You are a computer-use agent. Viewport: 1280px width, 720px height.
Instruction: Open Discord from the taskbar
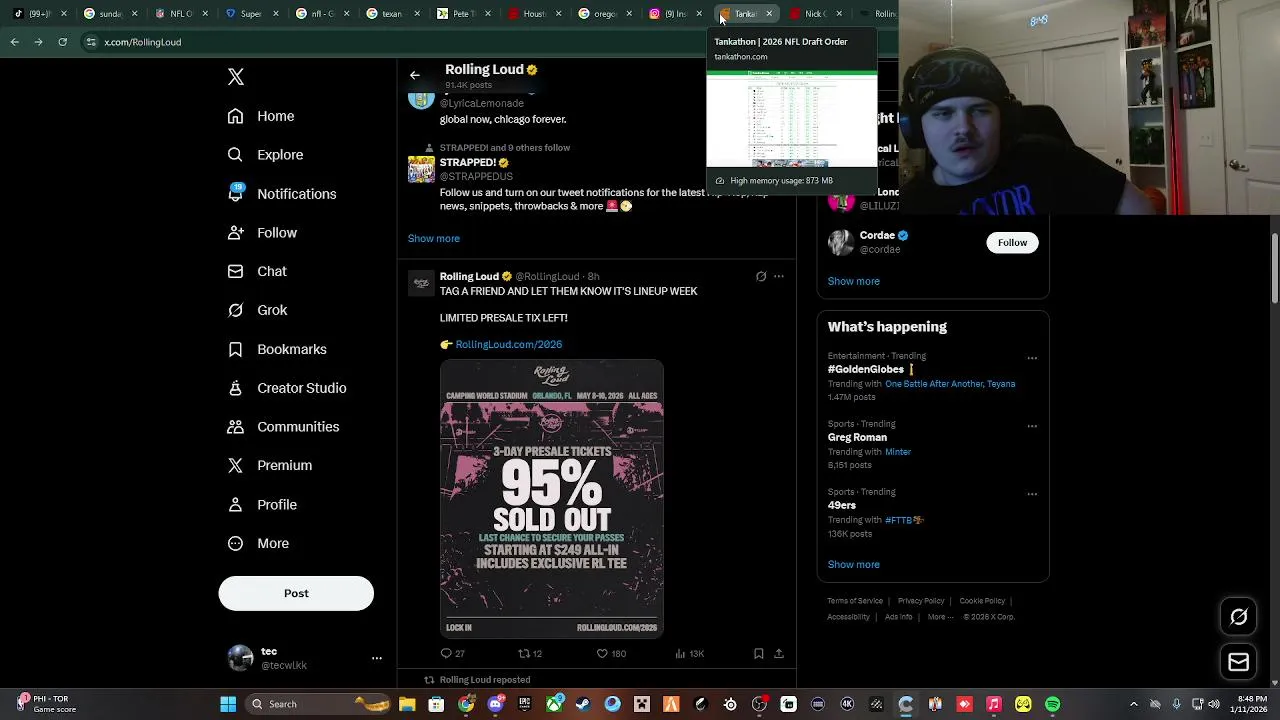point(495,704)
